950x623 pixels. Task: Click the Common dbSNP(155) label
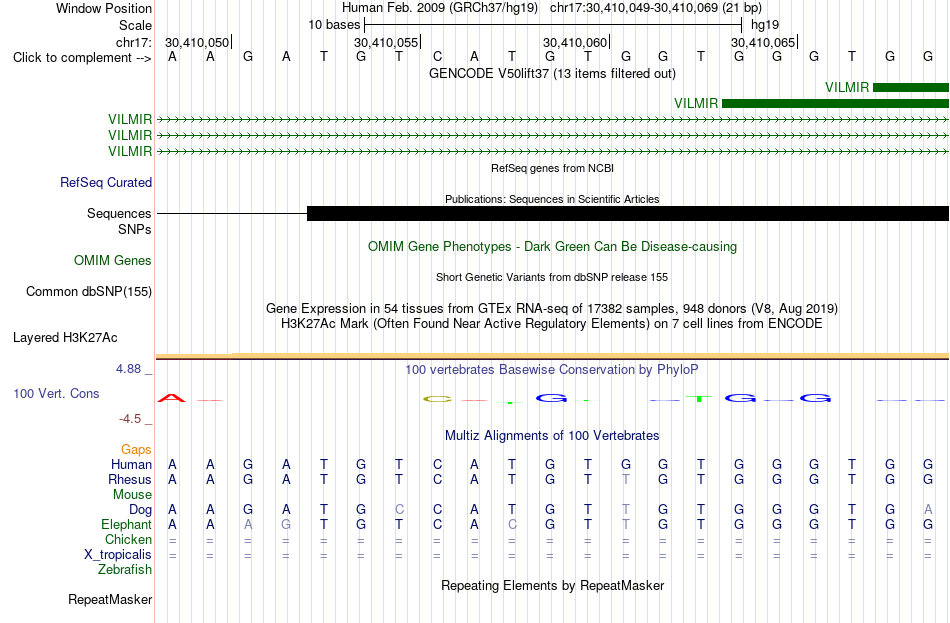tap(88, 292)
